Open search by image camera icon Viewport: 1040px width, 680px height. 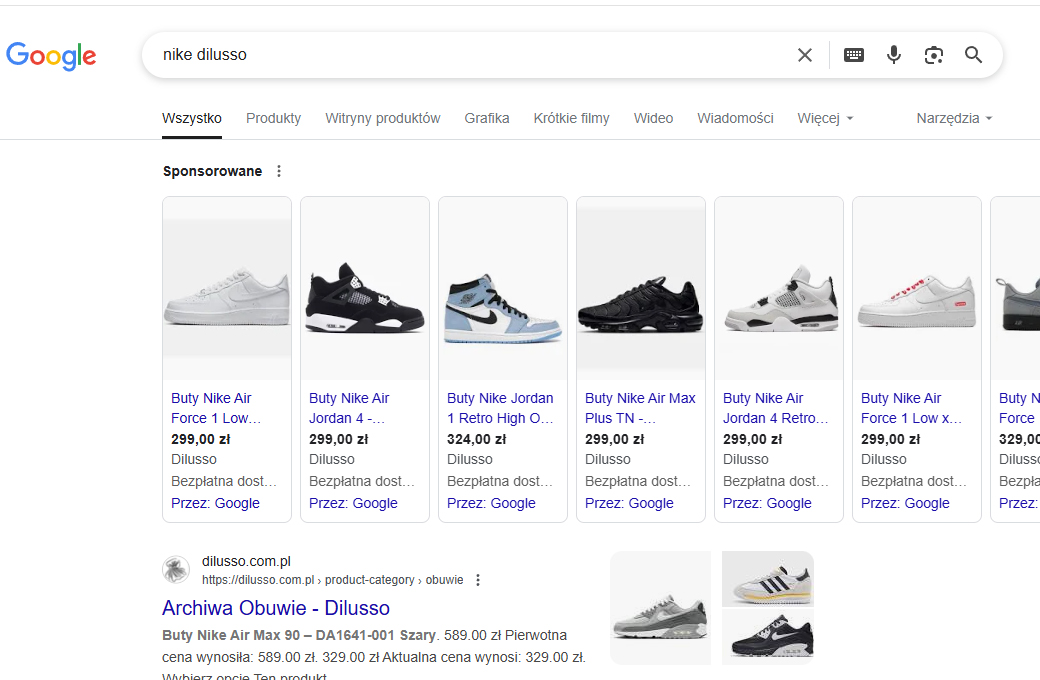[934, 55]
